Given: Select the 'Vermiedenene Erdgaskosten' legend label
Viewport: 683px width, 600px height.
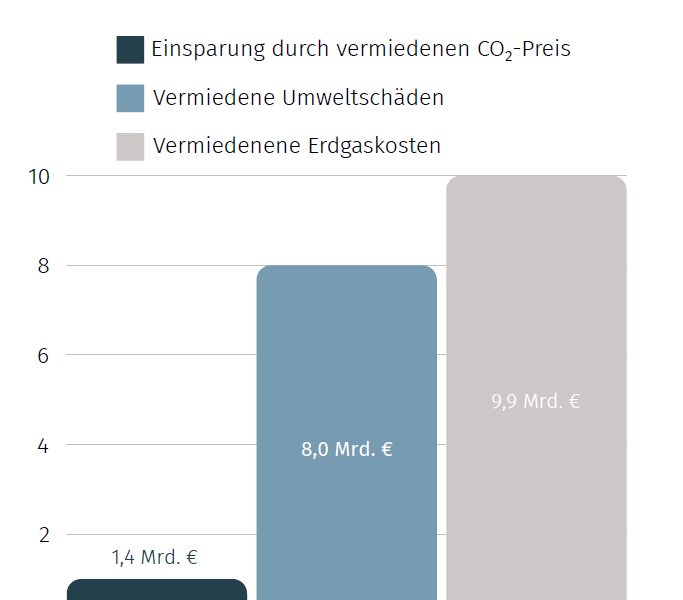Looking at the screenshot, I should pyautogui.click(x=297, y=146).
